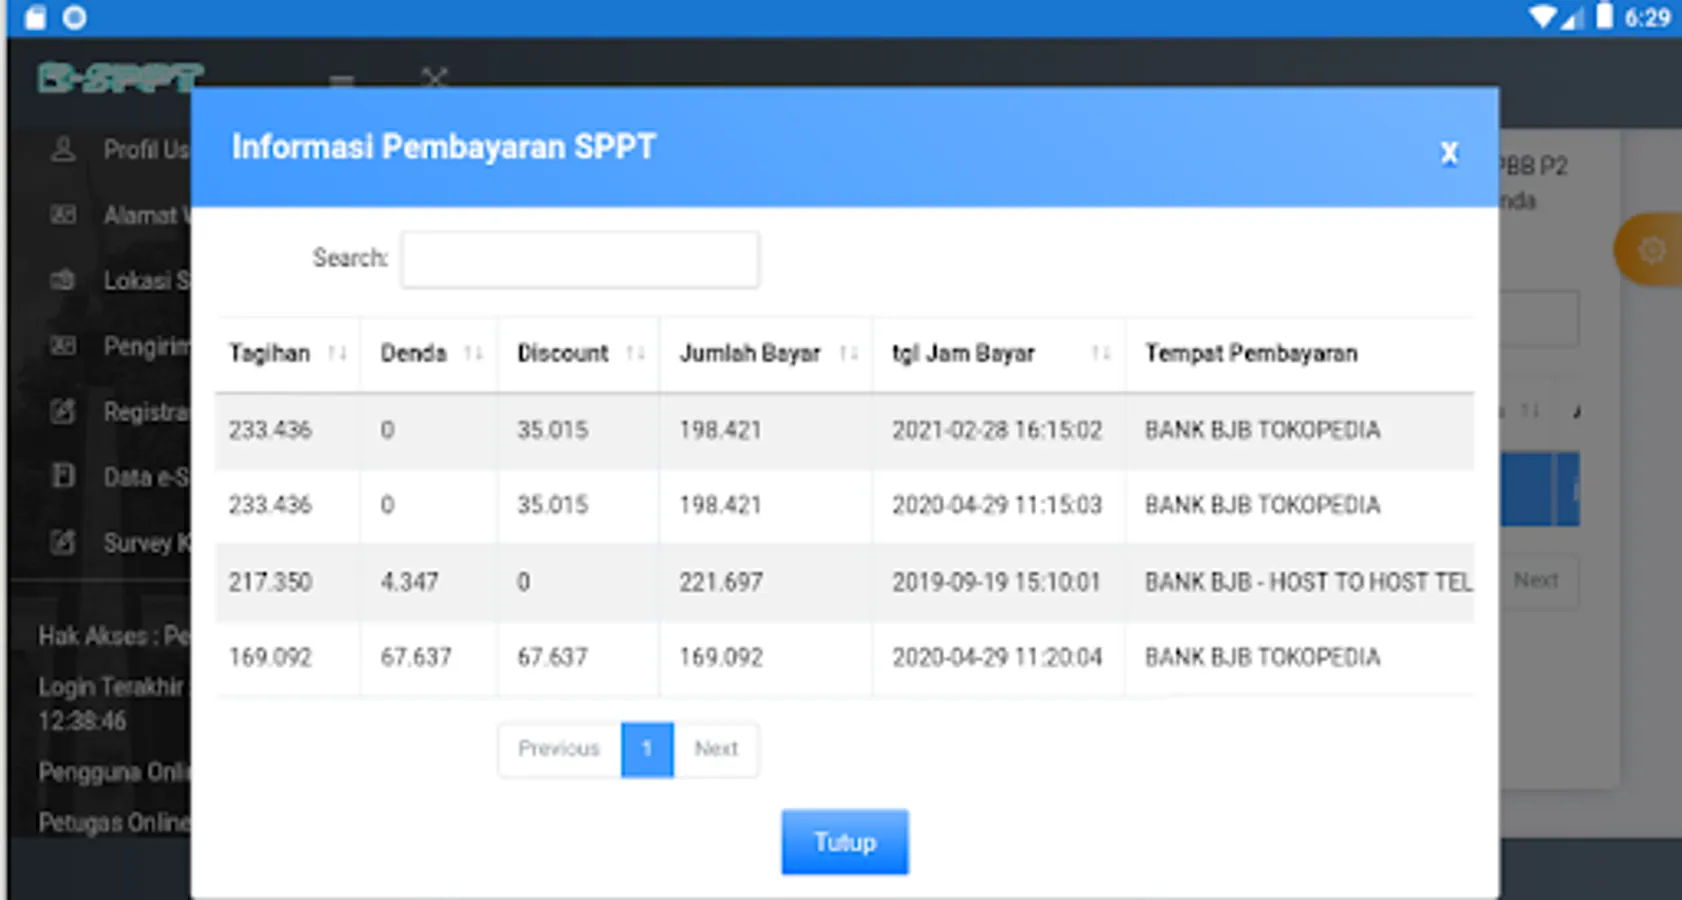This screenshot has height=900, width=1682.
Task: Open the orange settings gear button
Action: pos(1649,250)
